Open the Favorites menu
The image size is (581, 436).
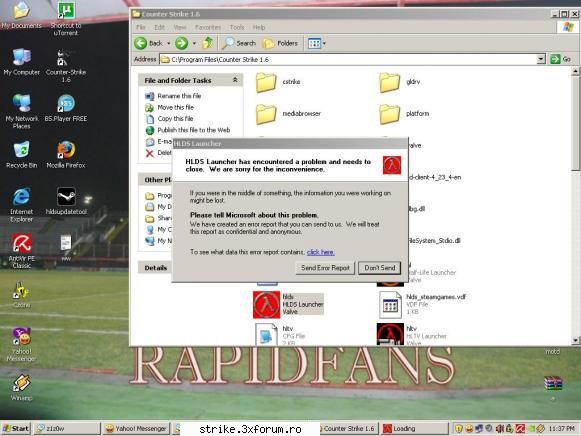coord(208,27)
